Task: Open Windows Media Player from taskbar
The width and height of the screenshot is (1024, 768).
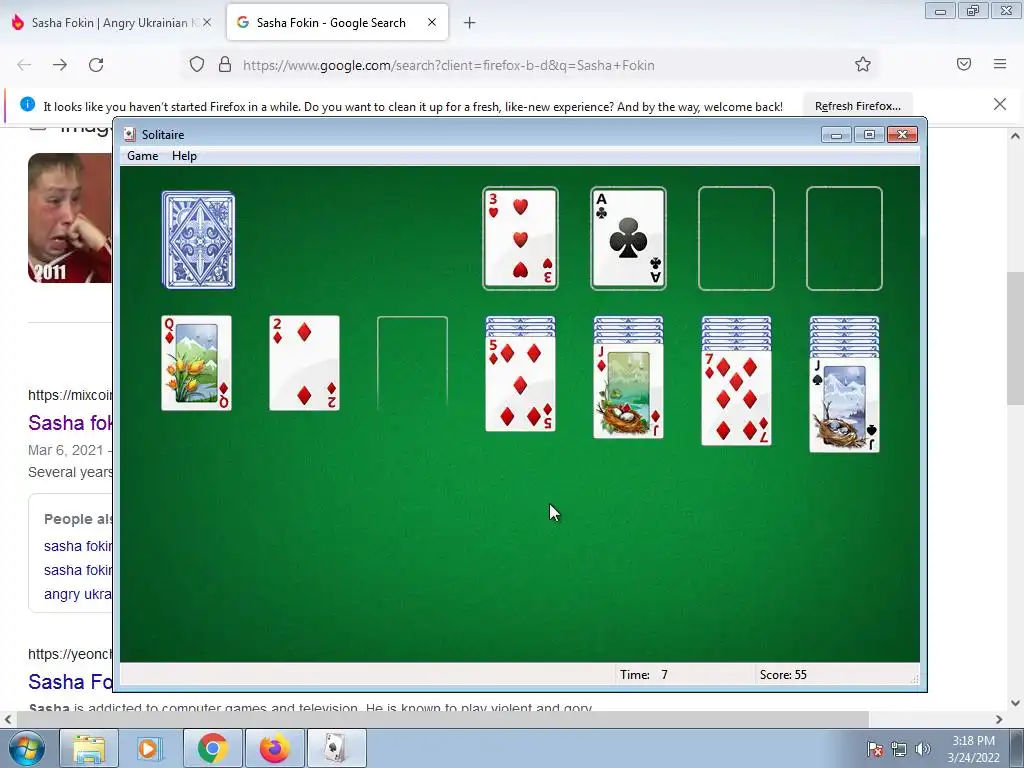Action: (x=150, y=748)
